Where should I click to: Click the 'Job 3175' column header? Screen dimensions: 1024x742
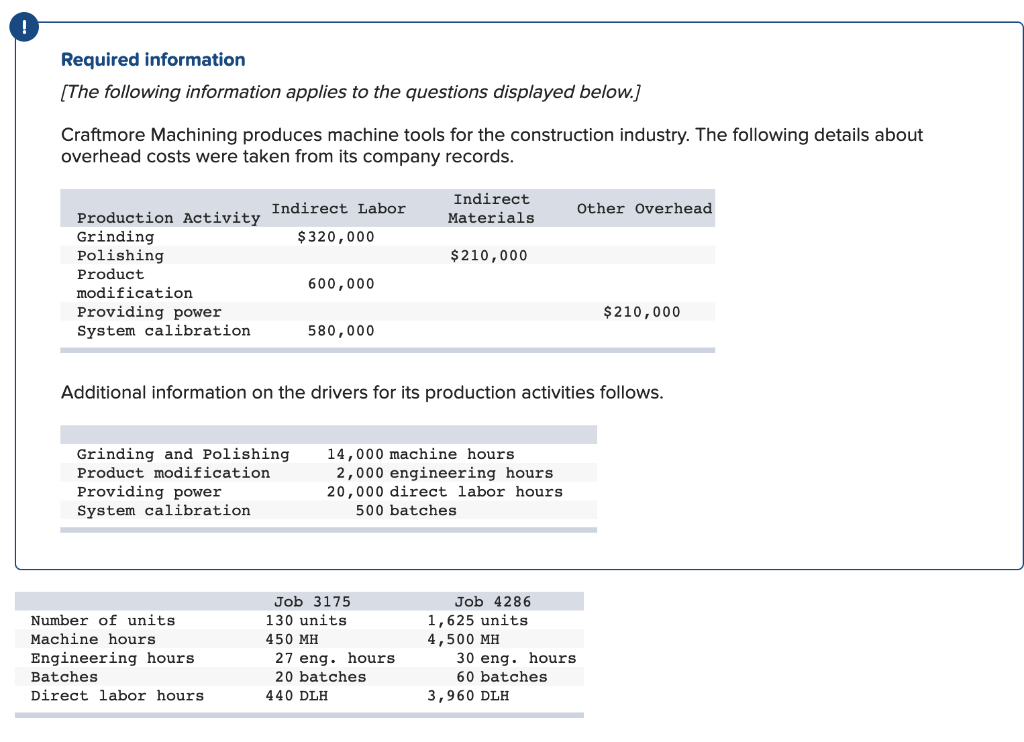click(x=312, y=602)
